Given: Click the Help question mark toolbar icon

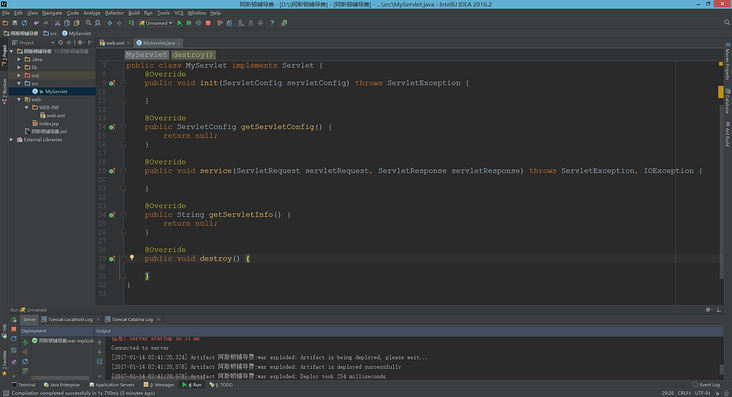Looking at the screenshot, I should tap(272, 23).
